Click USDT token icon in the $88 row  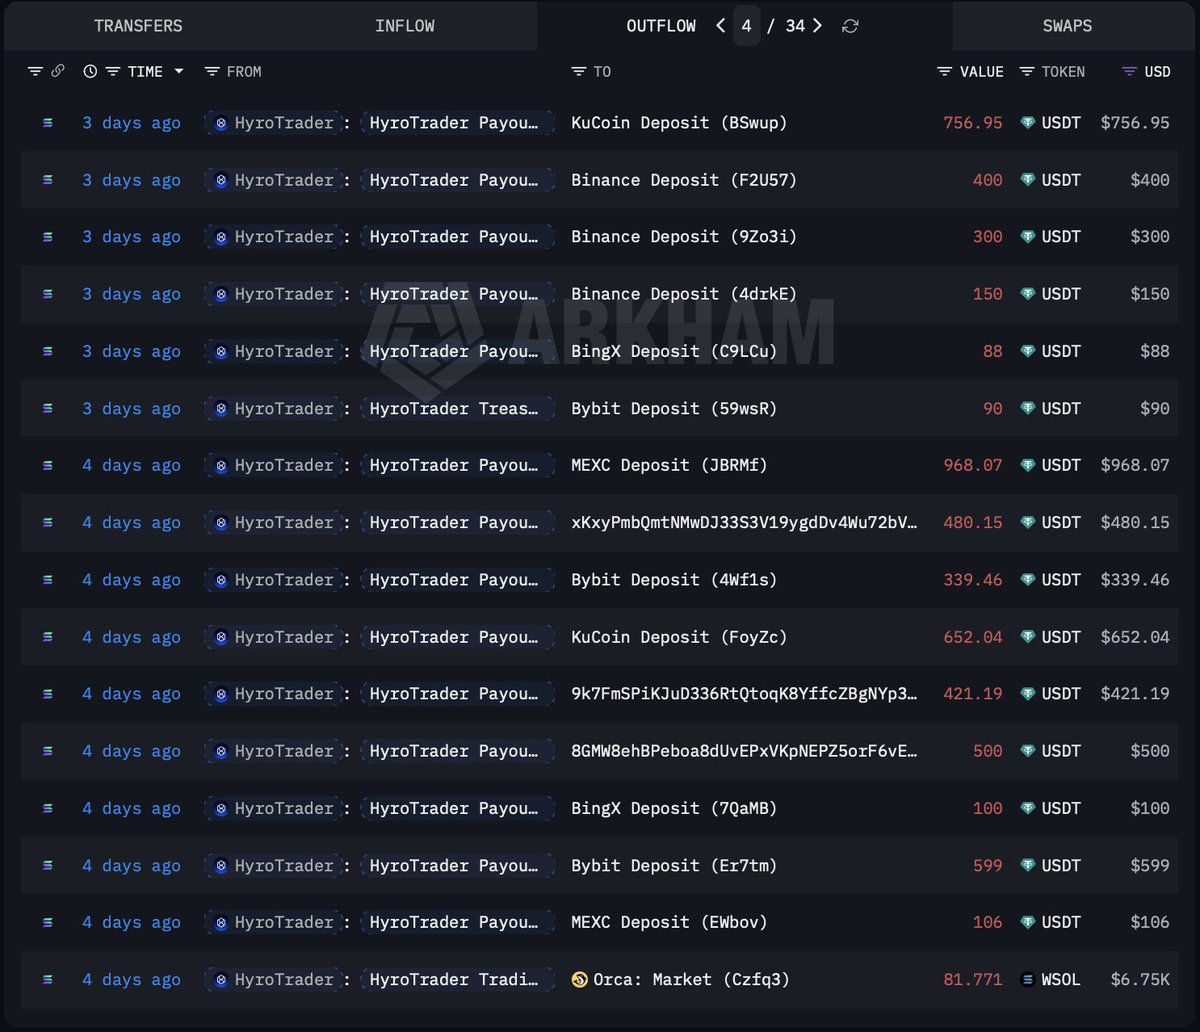click(1028, 351)
